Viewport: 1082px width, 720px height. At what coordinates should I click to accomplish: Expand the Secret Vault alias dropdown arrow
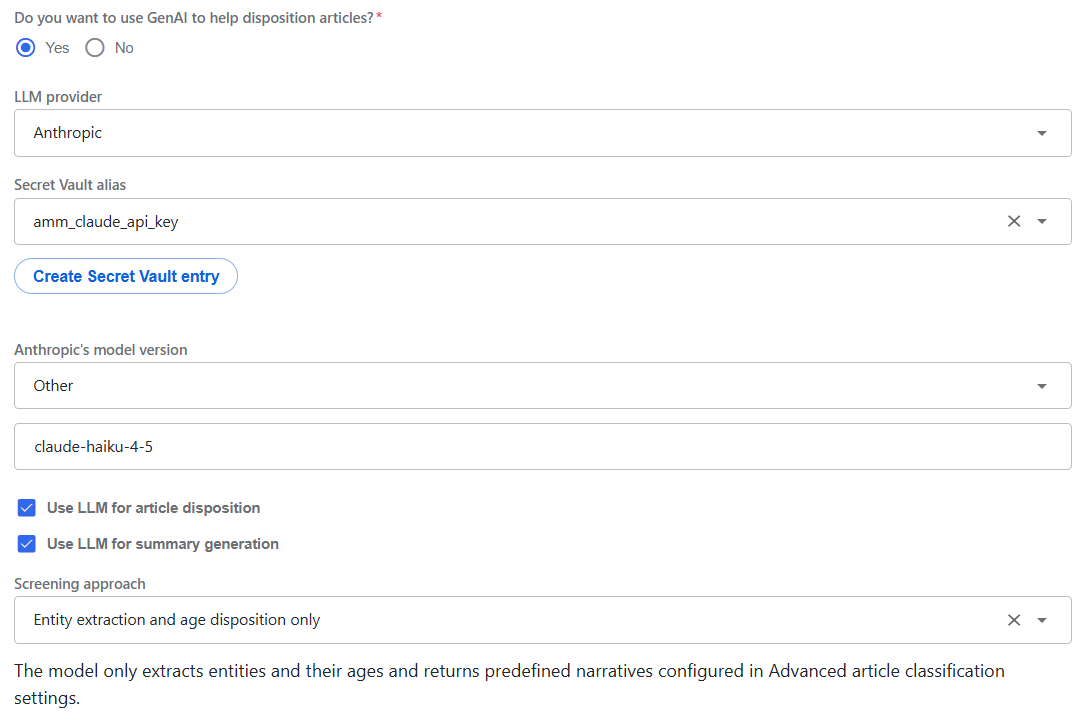pos(1041,222)
